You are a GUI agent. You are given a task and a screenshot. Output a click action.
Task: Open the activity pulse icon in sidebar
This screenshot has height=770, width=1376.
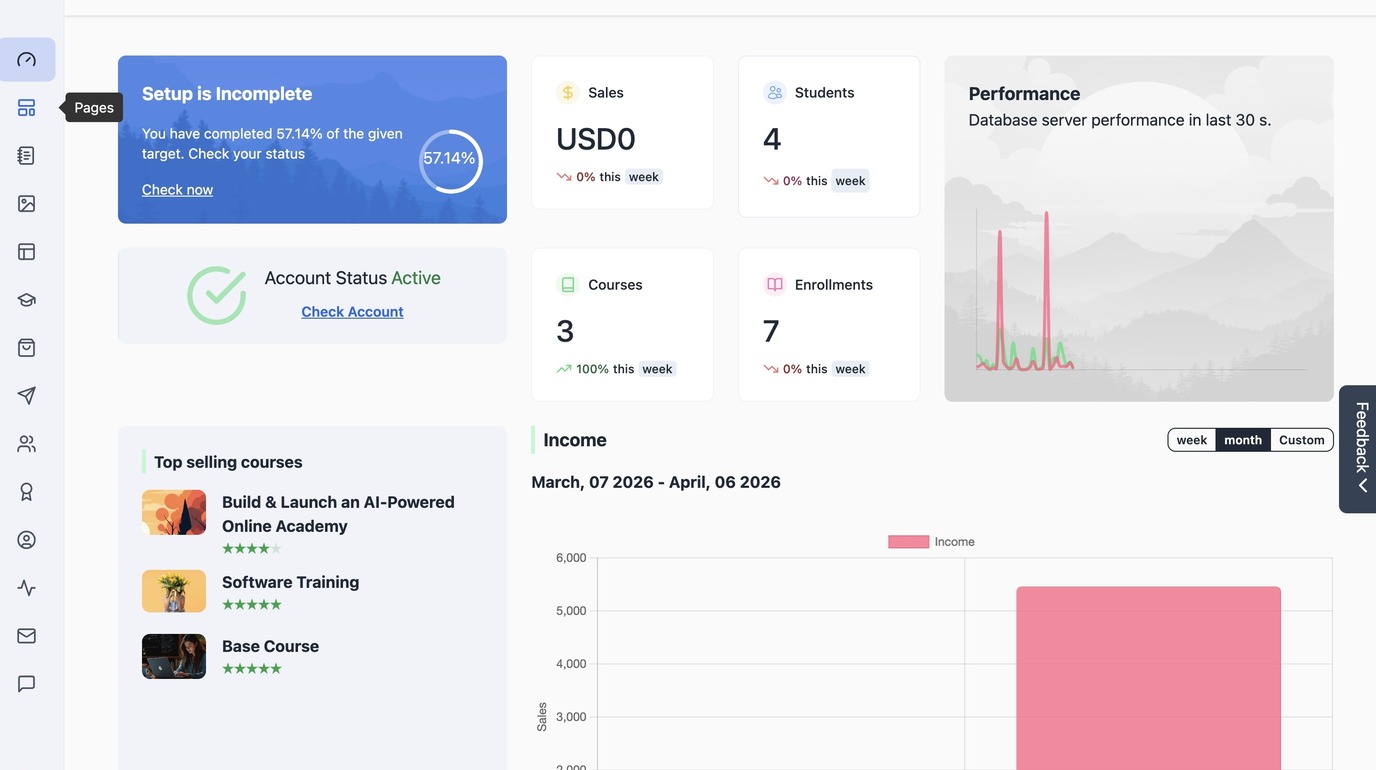pyautogui.click(x=27, y=588)
